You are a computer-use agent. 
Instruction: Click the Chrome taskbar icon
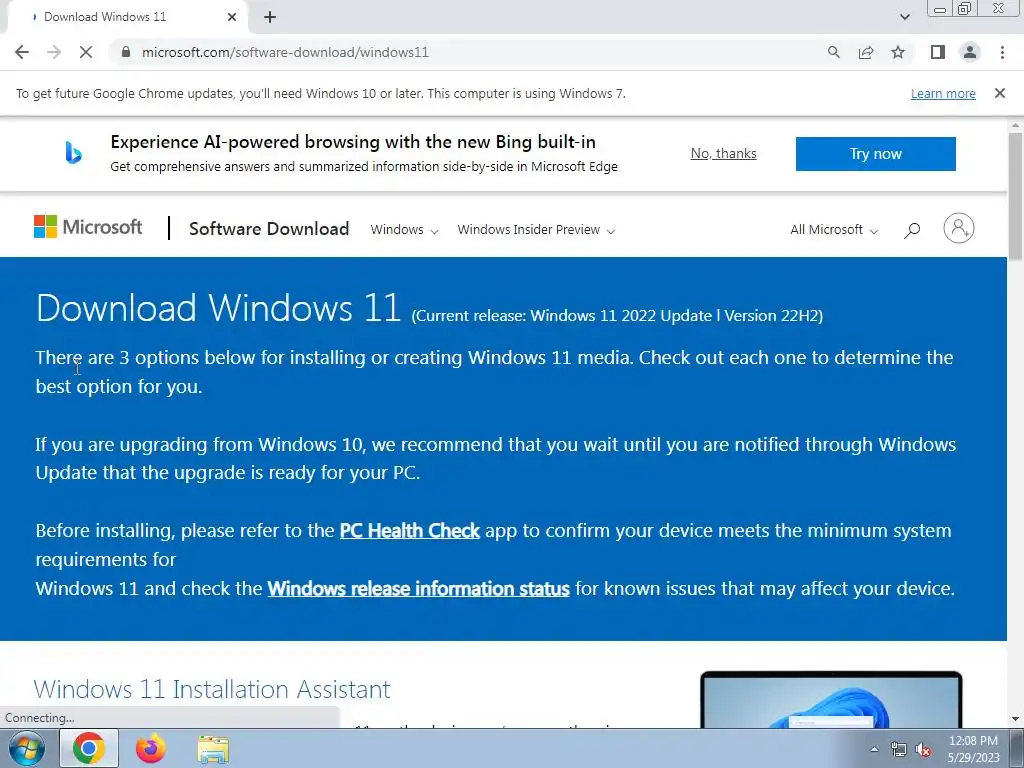click(89, 748)
